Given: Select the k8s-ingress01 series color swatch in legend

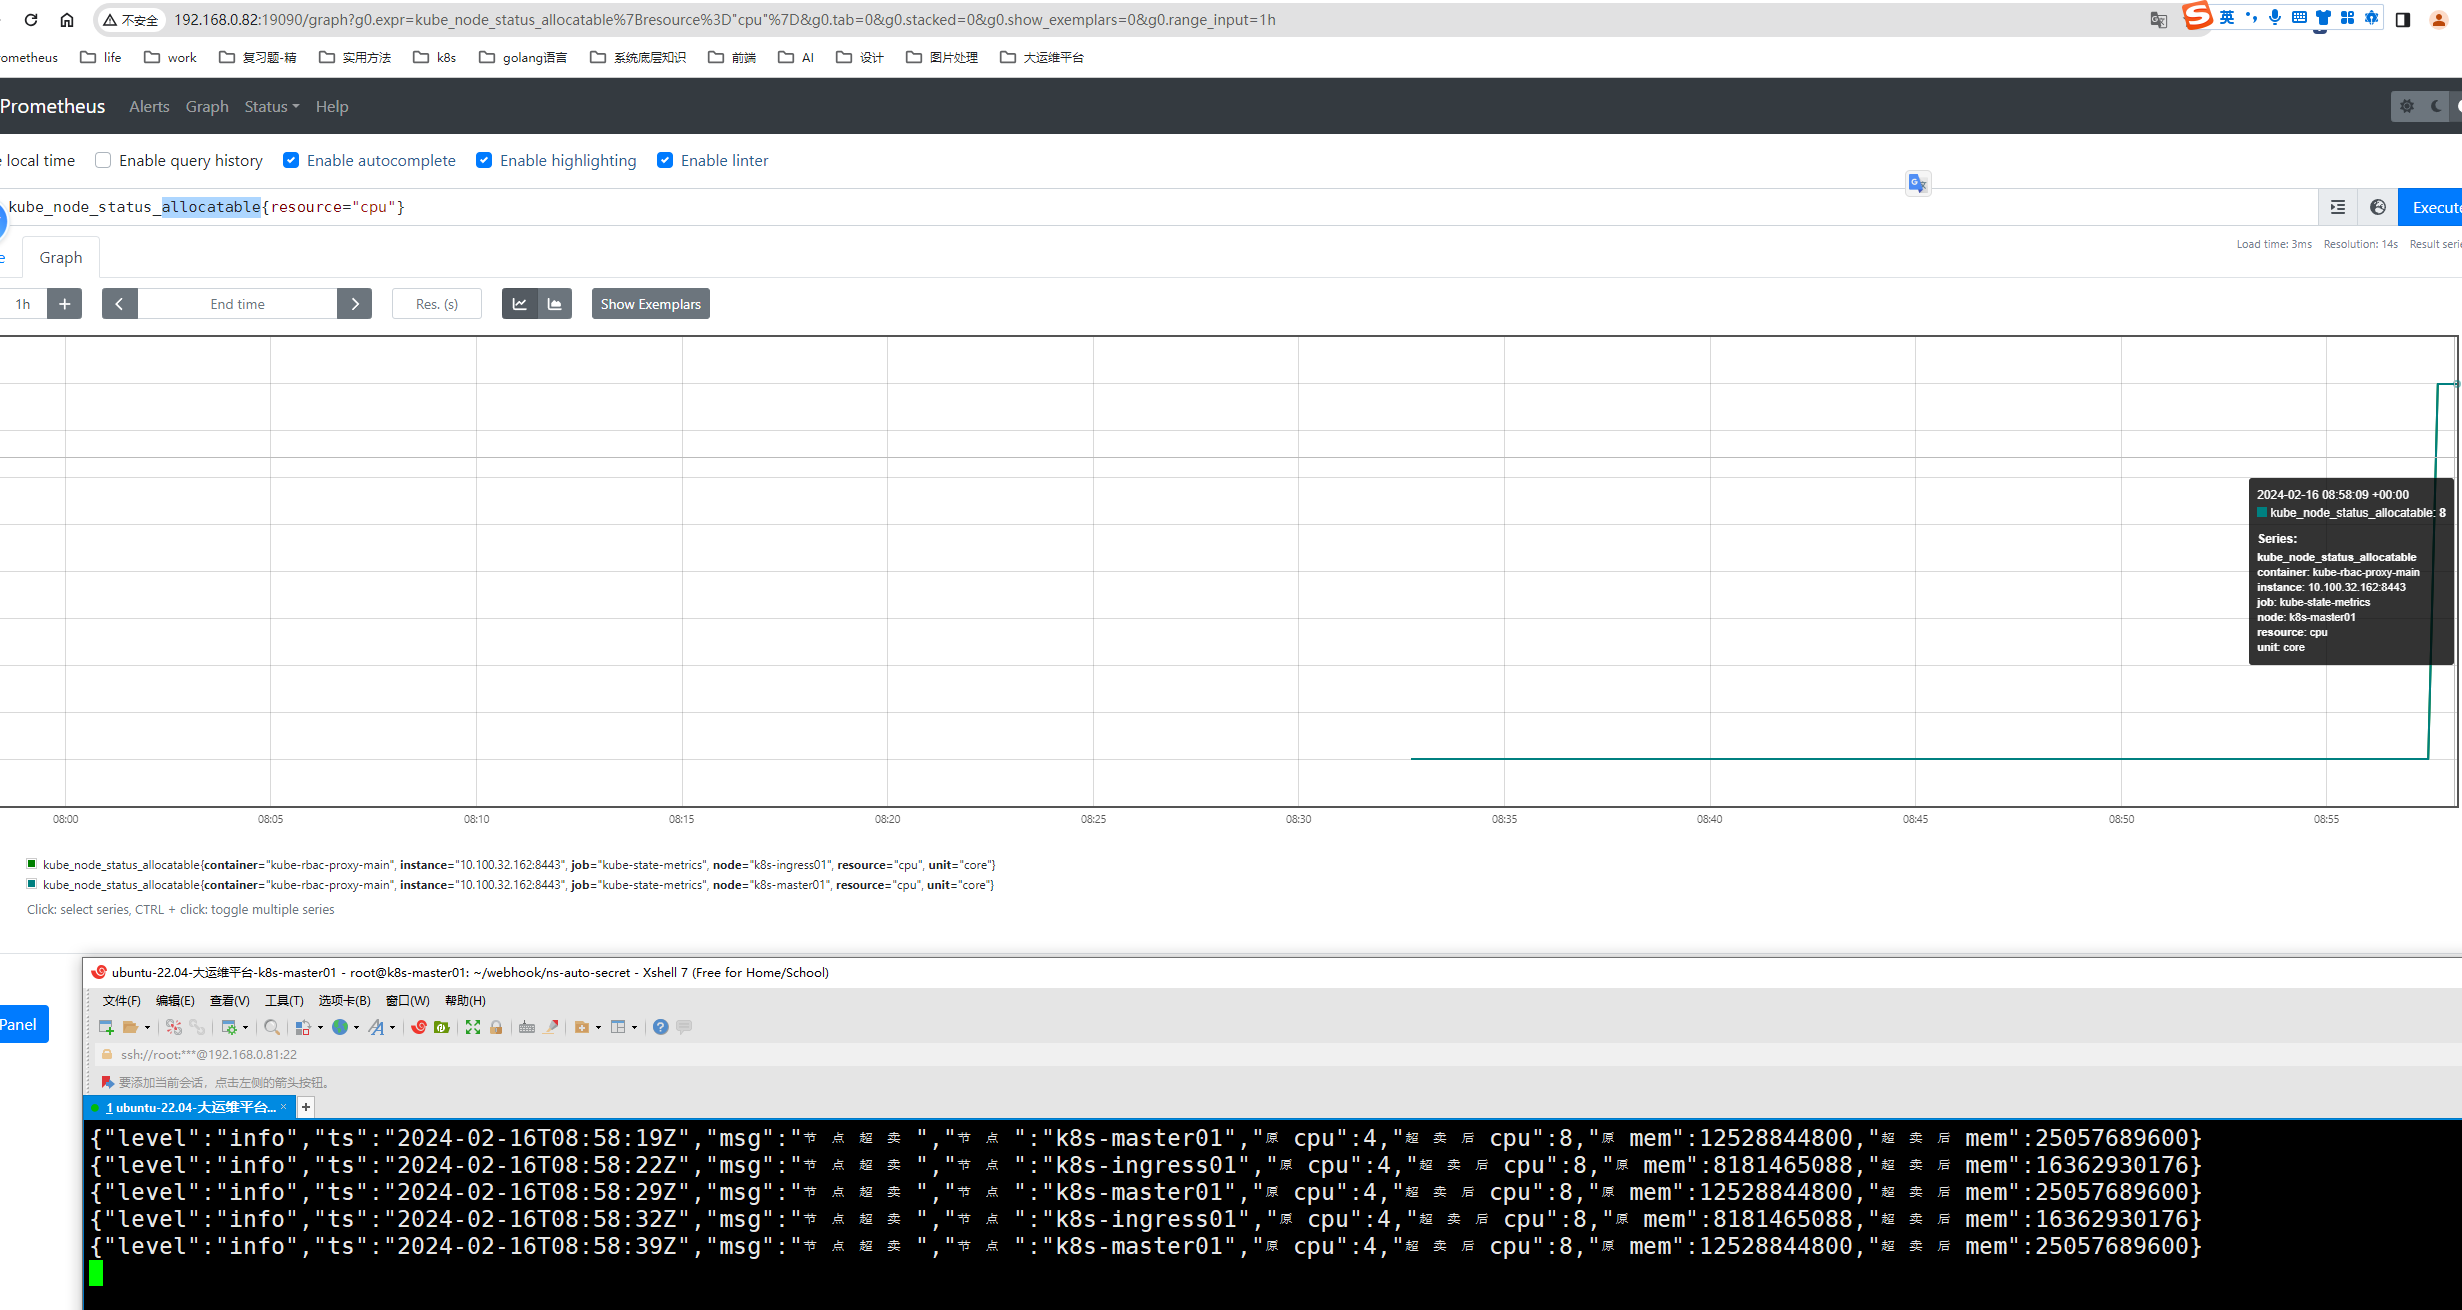Looking at the screenshot, I should point(32,864).
